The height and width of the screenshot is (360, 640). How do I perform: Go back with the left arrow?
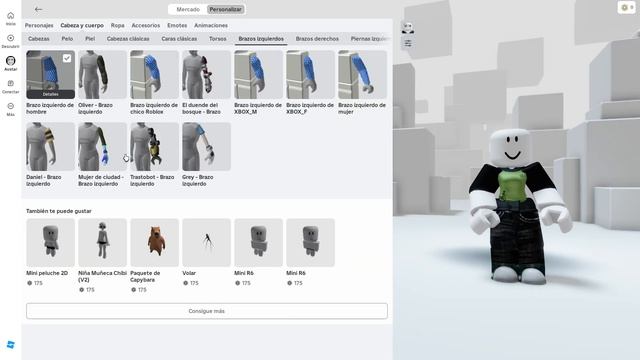38,9
